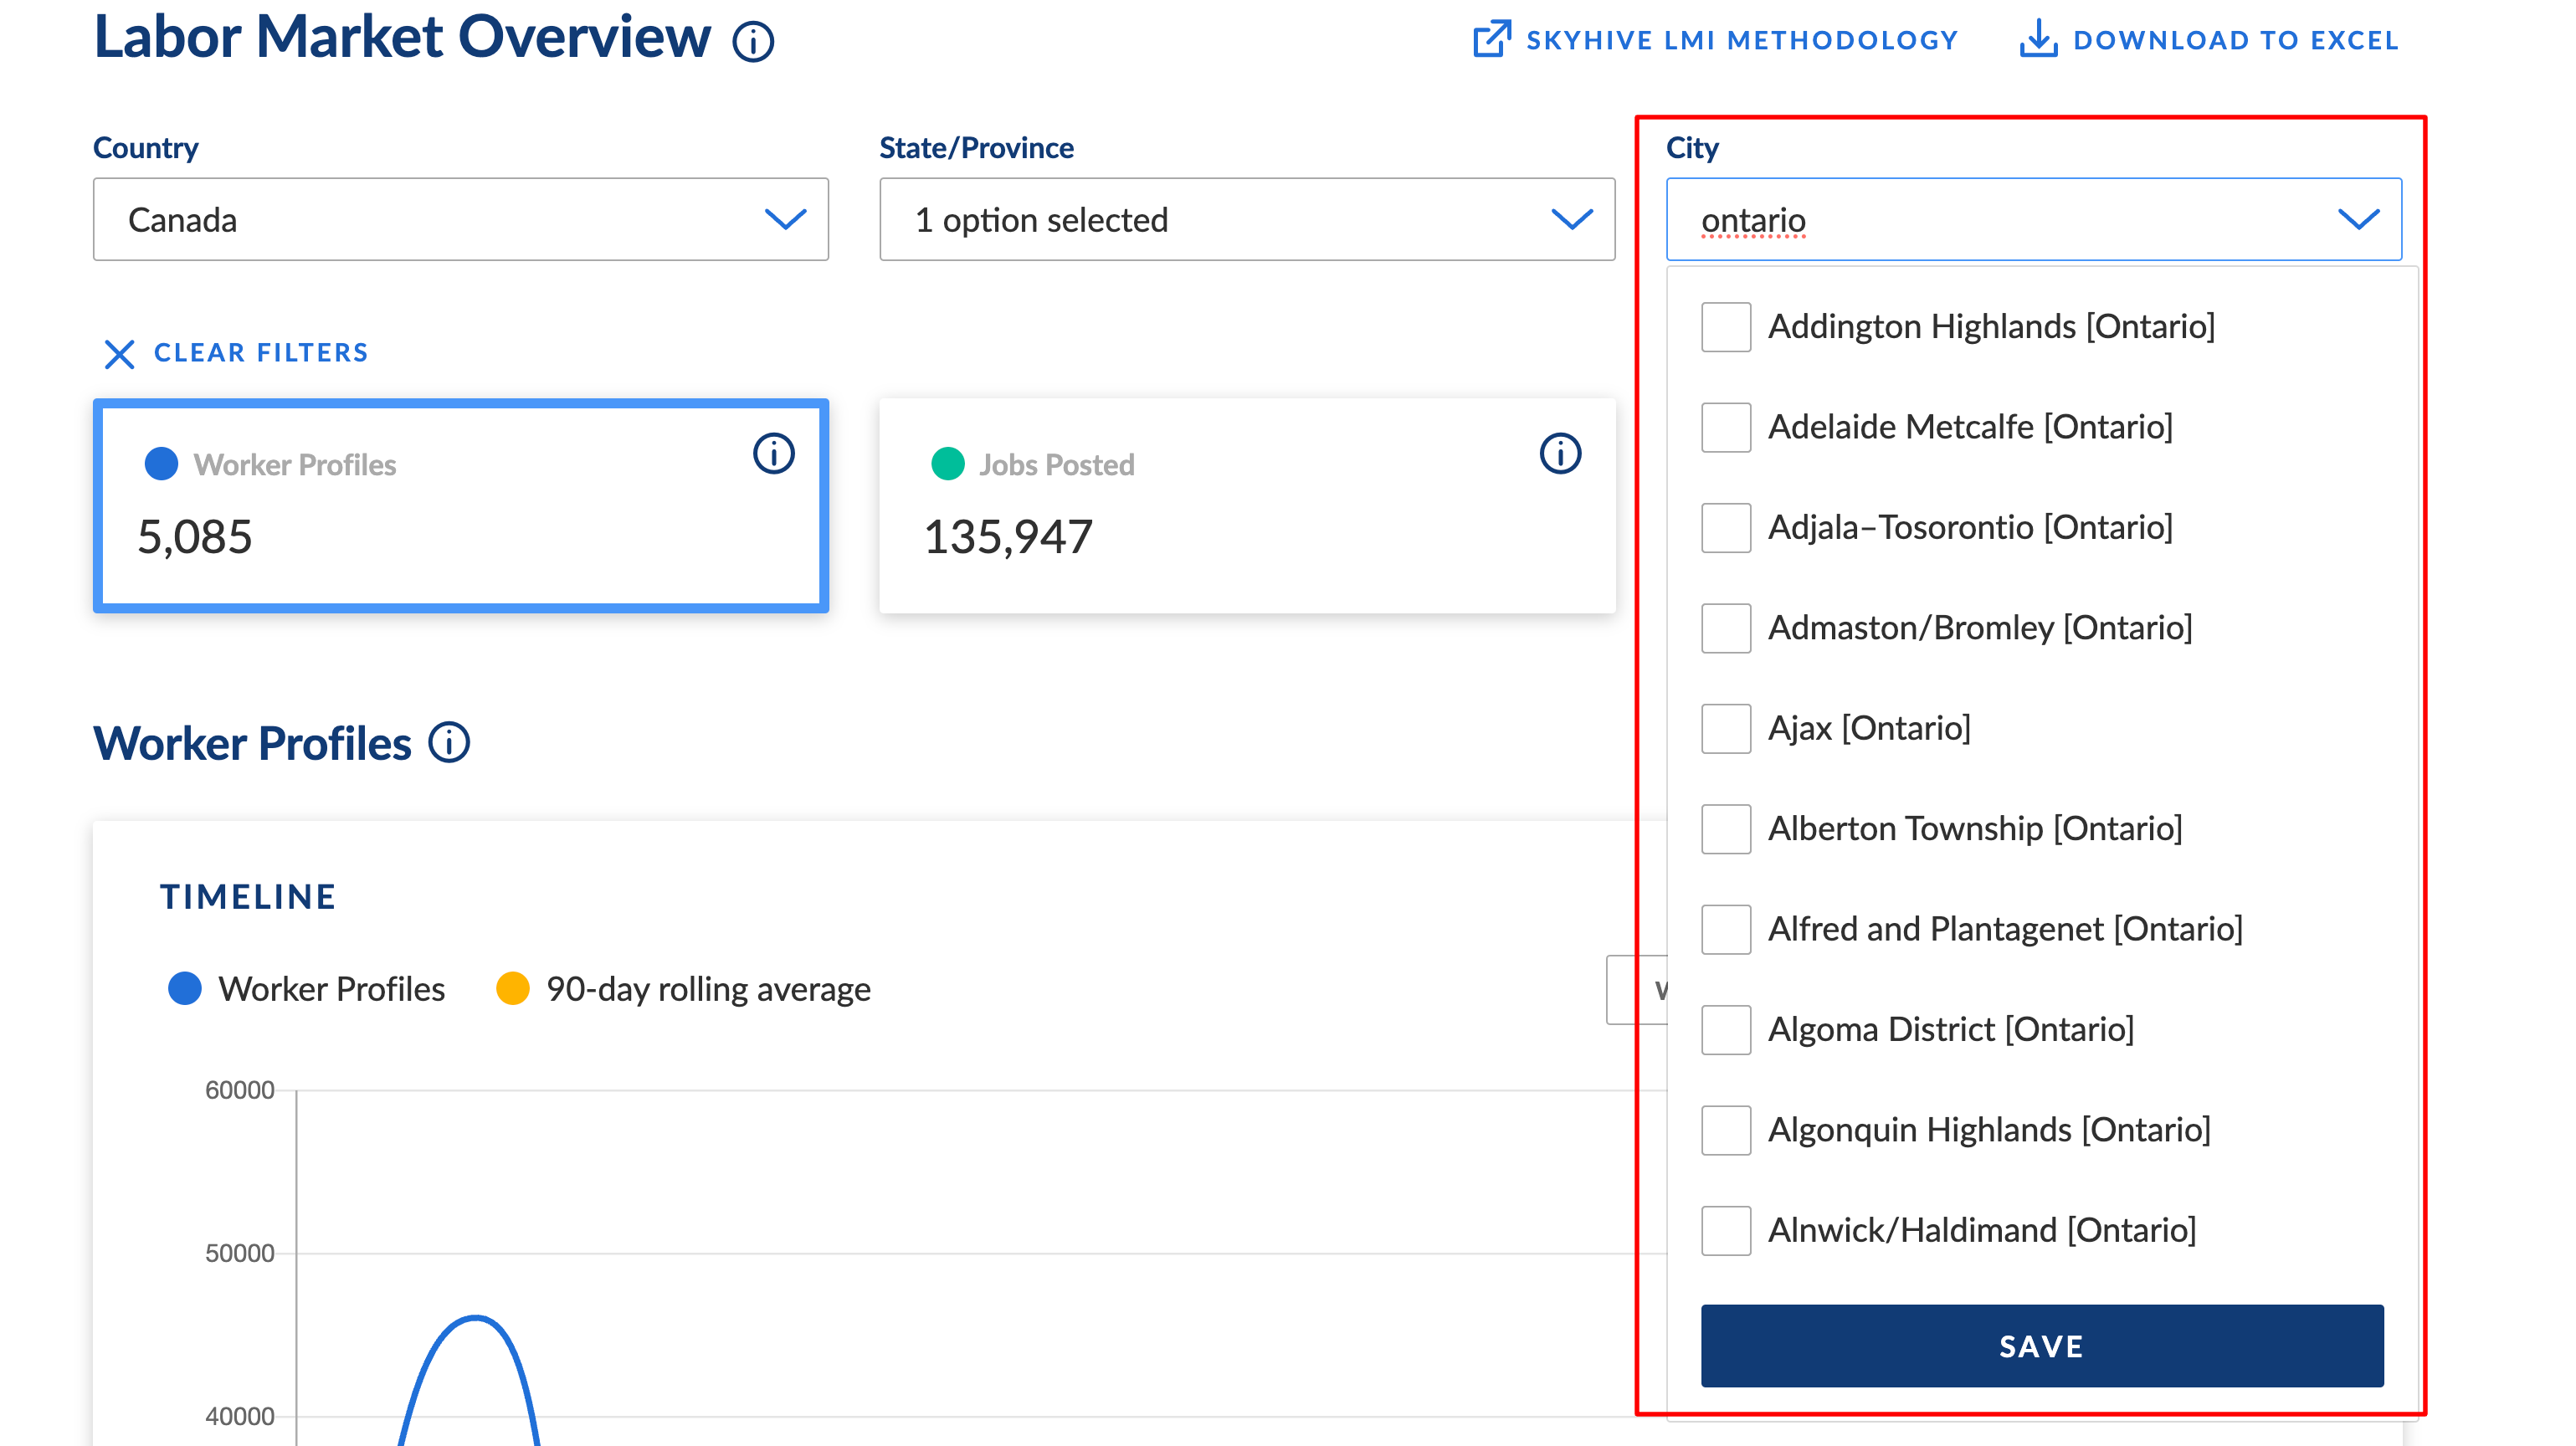Select the Worker Profiles summary card
Screen dimensions: 2576x1446
(x=461, y=506)
